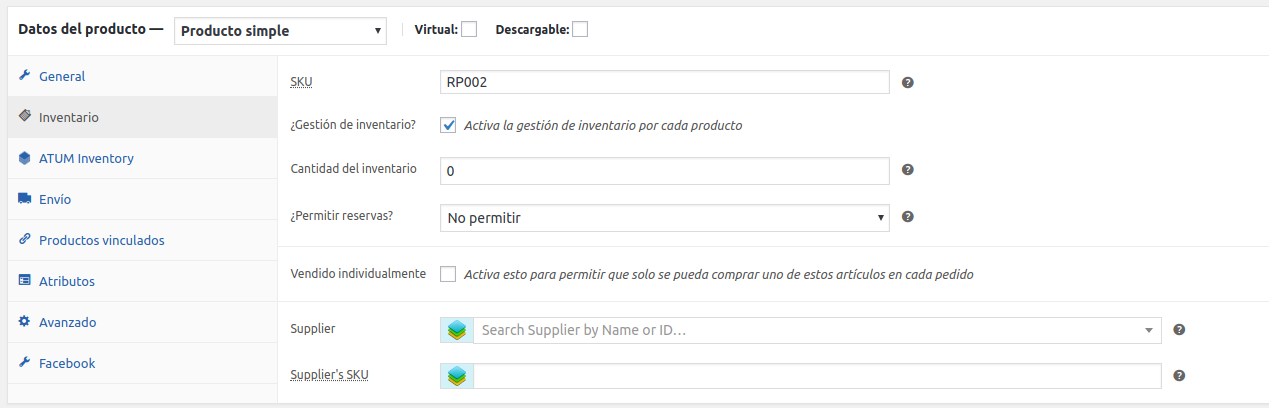Screen dimensions: 1269x408
Task: Enable the Virtual checkbox
Action: pos(469,29)
